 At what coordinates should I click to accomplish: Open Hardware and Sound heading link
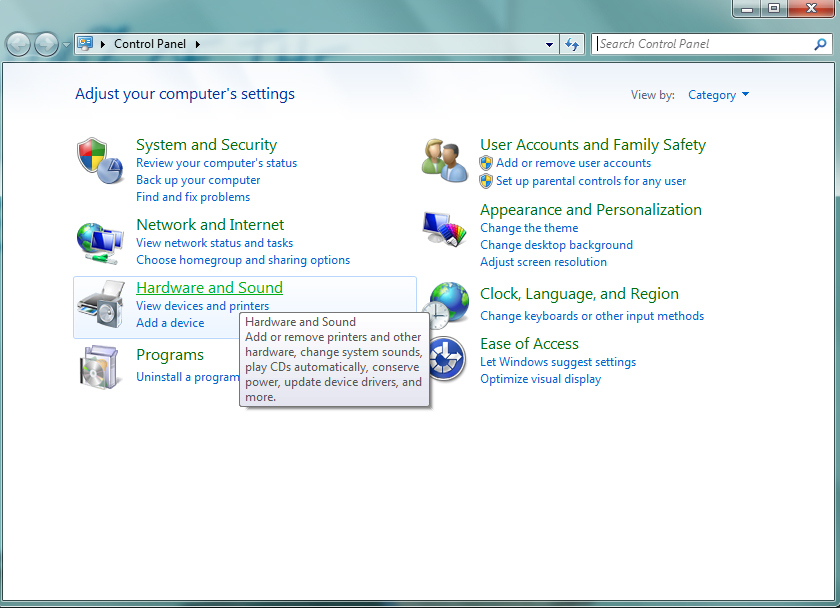click(x=209, y=288)
